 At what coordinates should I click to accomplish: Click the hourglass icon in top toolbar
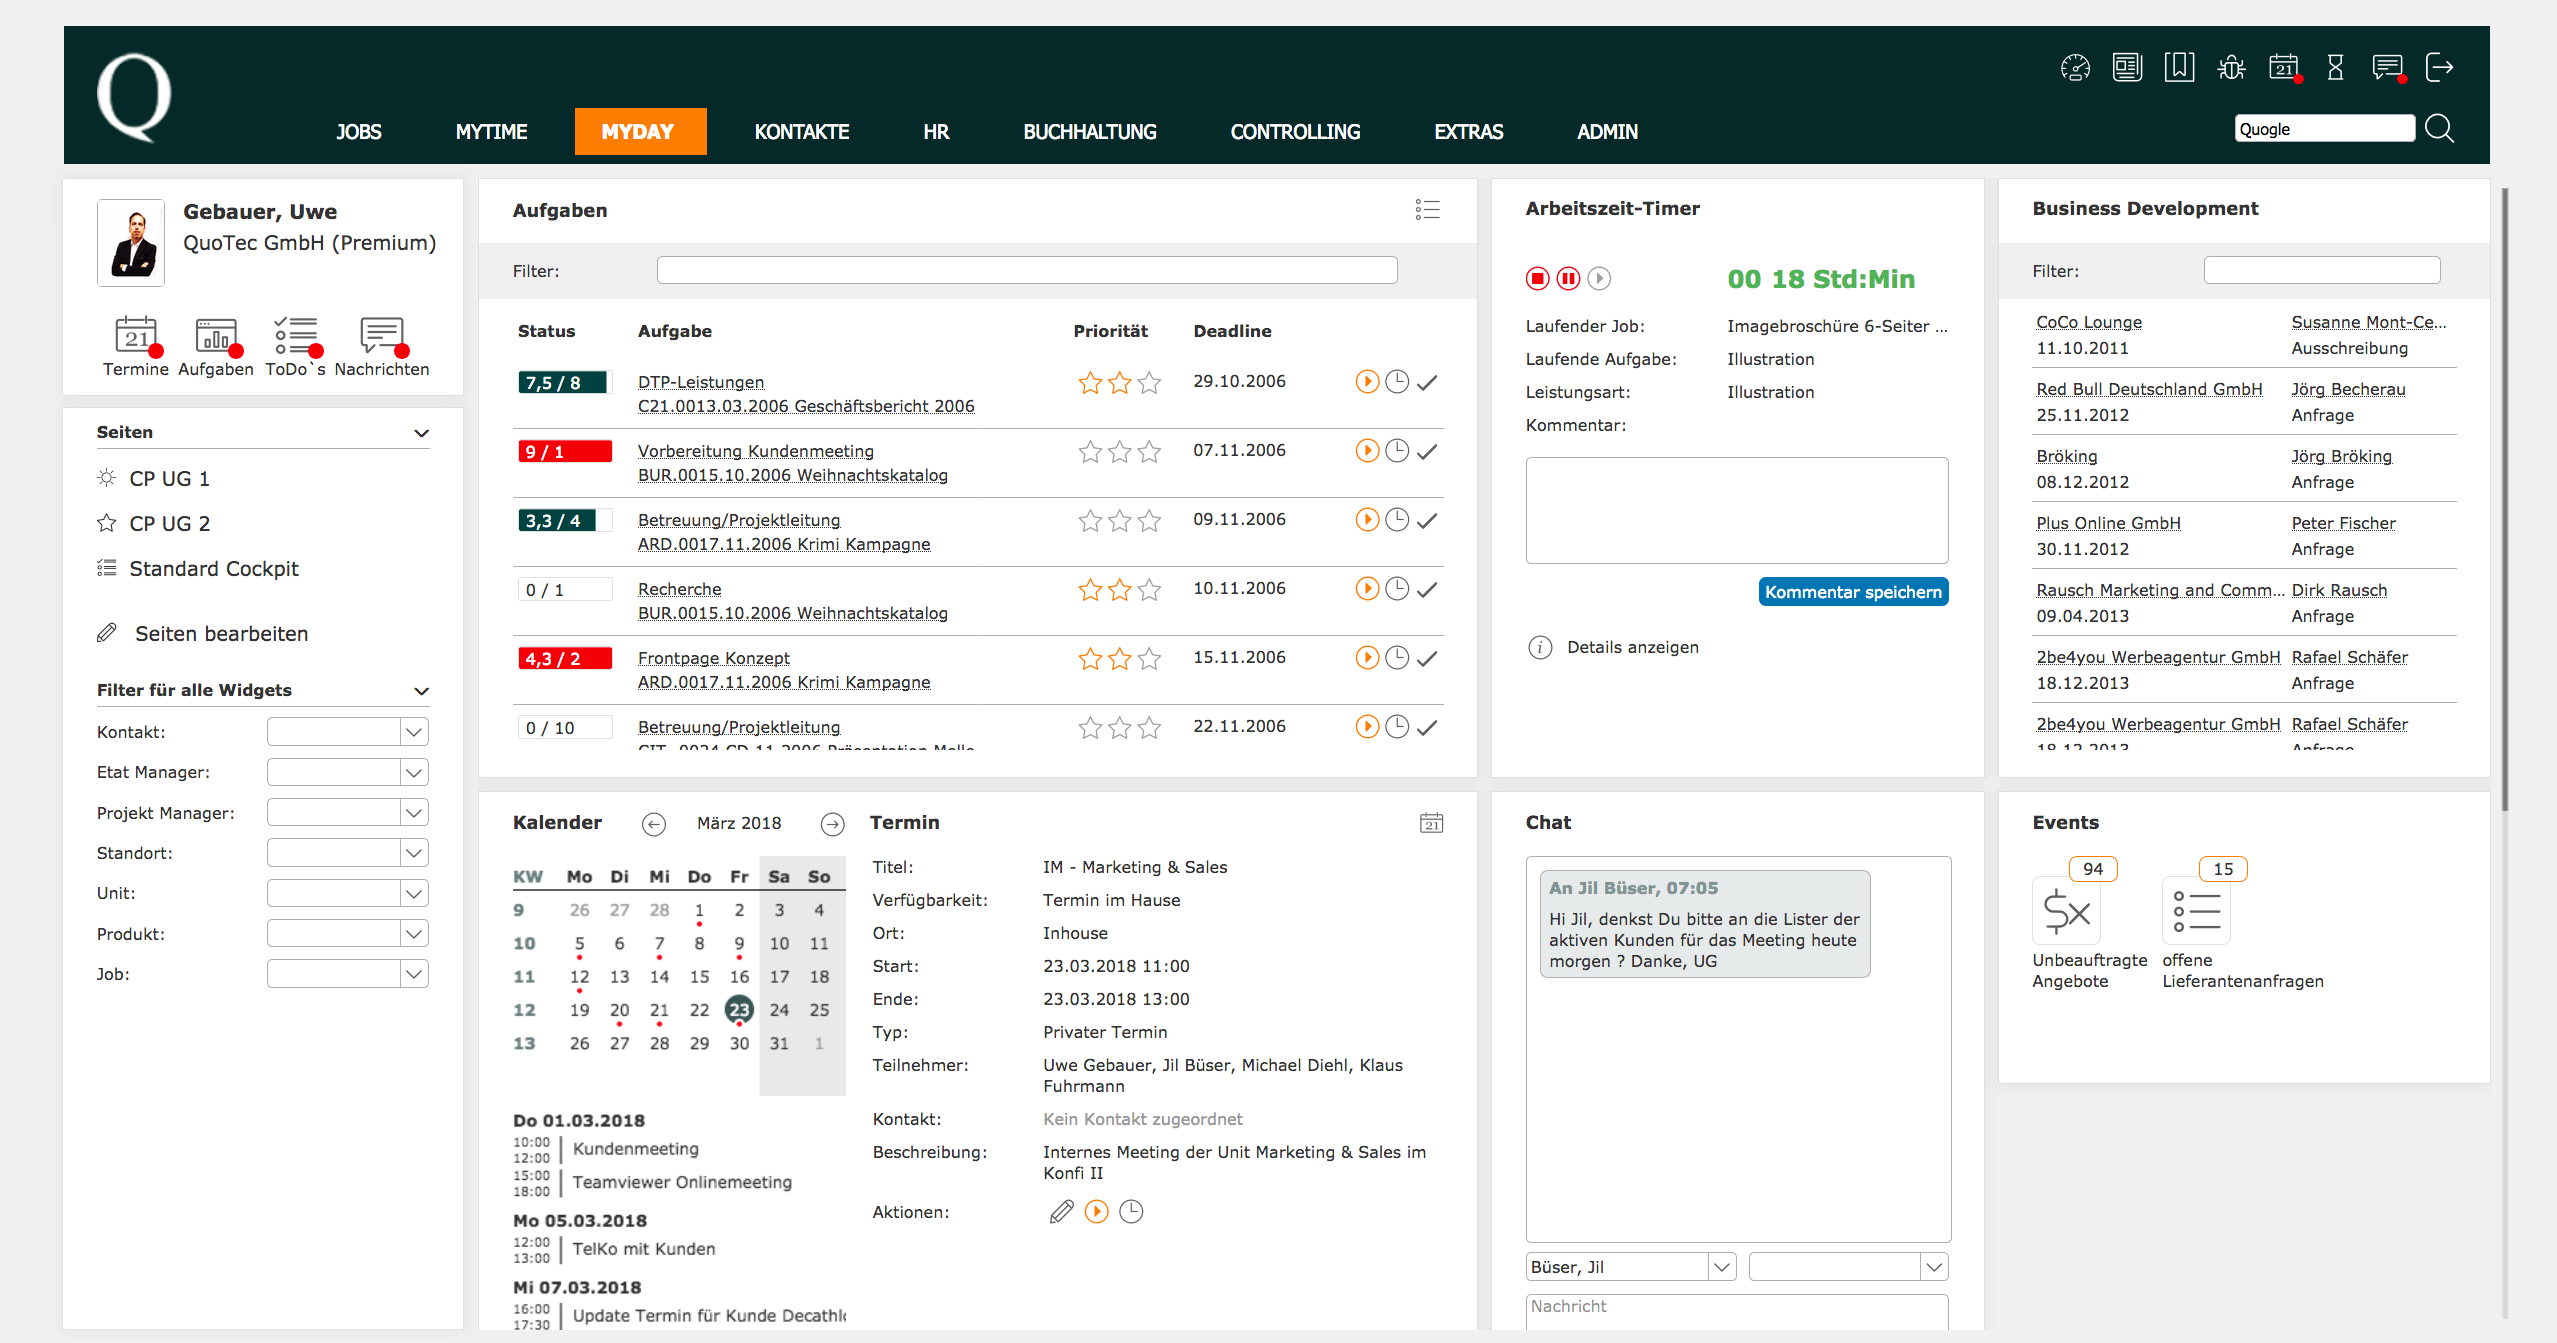click(x=2335, y=68)
